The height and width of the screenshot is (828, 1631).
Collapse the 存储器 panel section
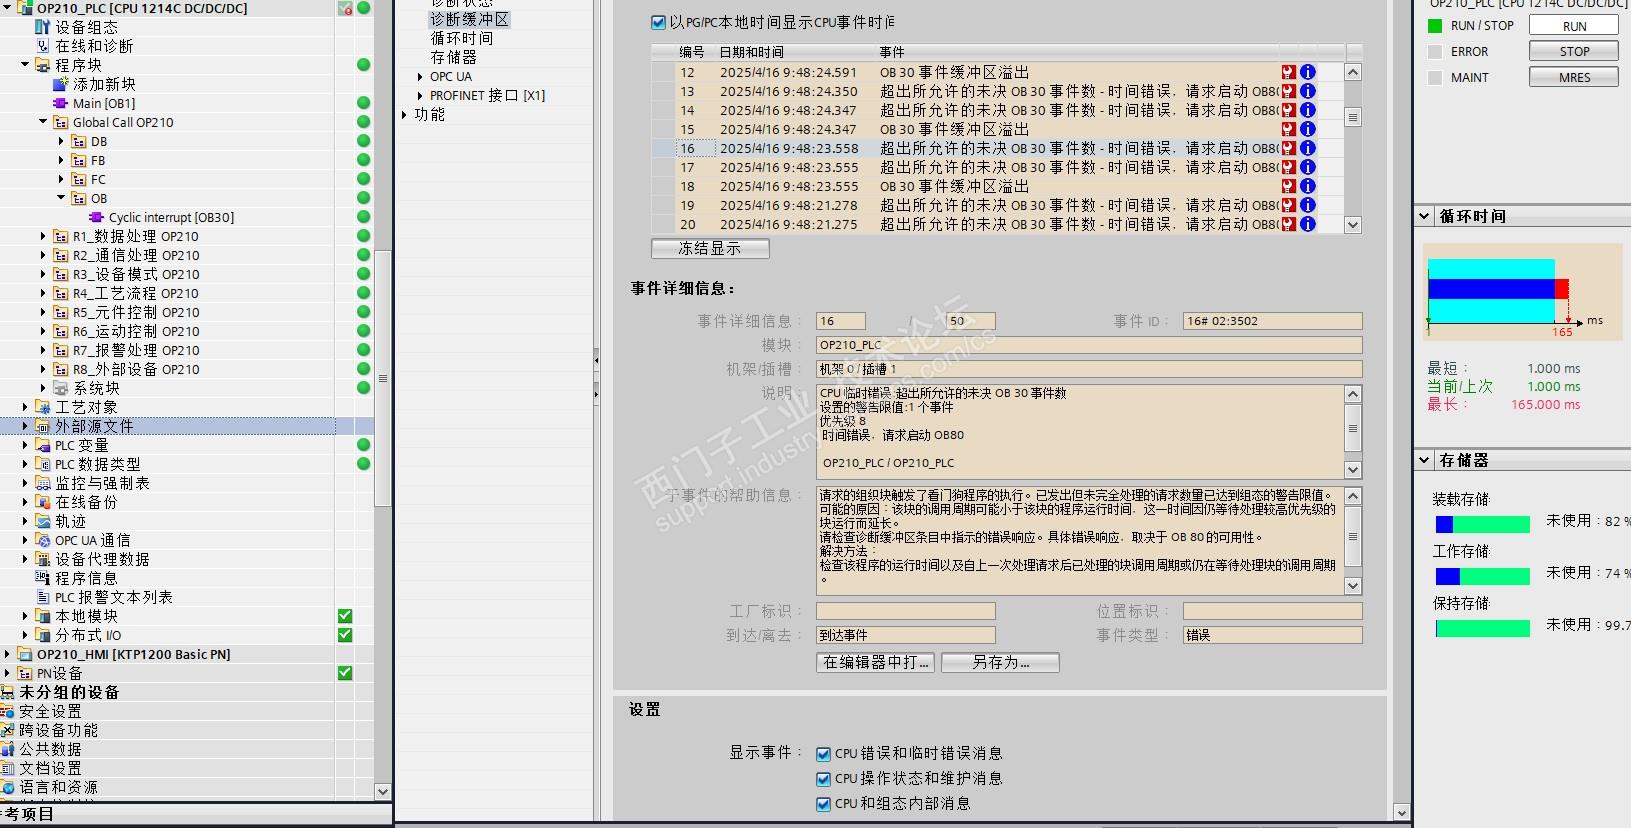click(1424, 460)
